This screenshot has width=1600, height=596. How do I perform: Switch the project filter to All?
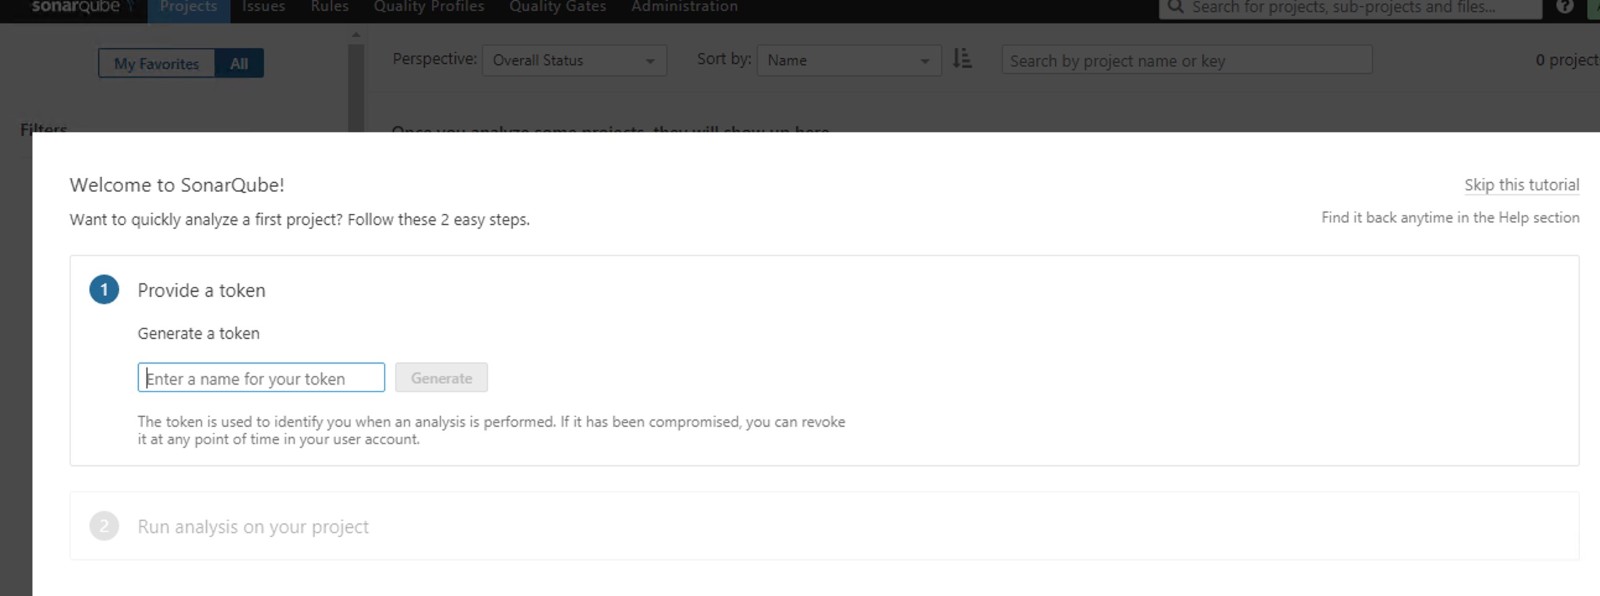(x=239, y=63)
